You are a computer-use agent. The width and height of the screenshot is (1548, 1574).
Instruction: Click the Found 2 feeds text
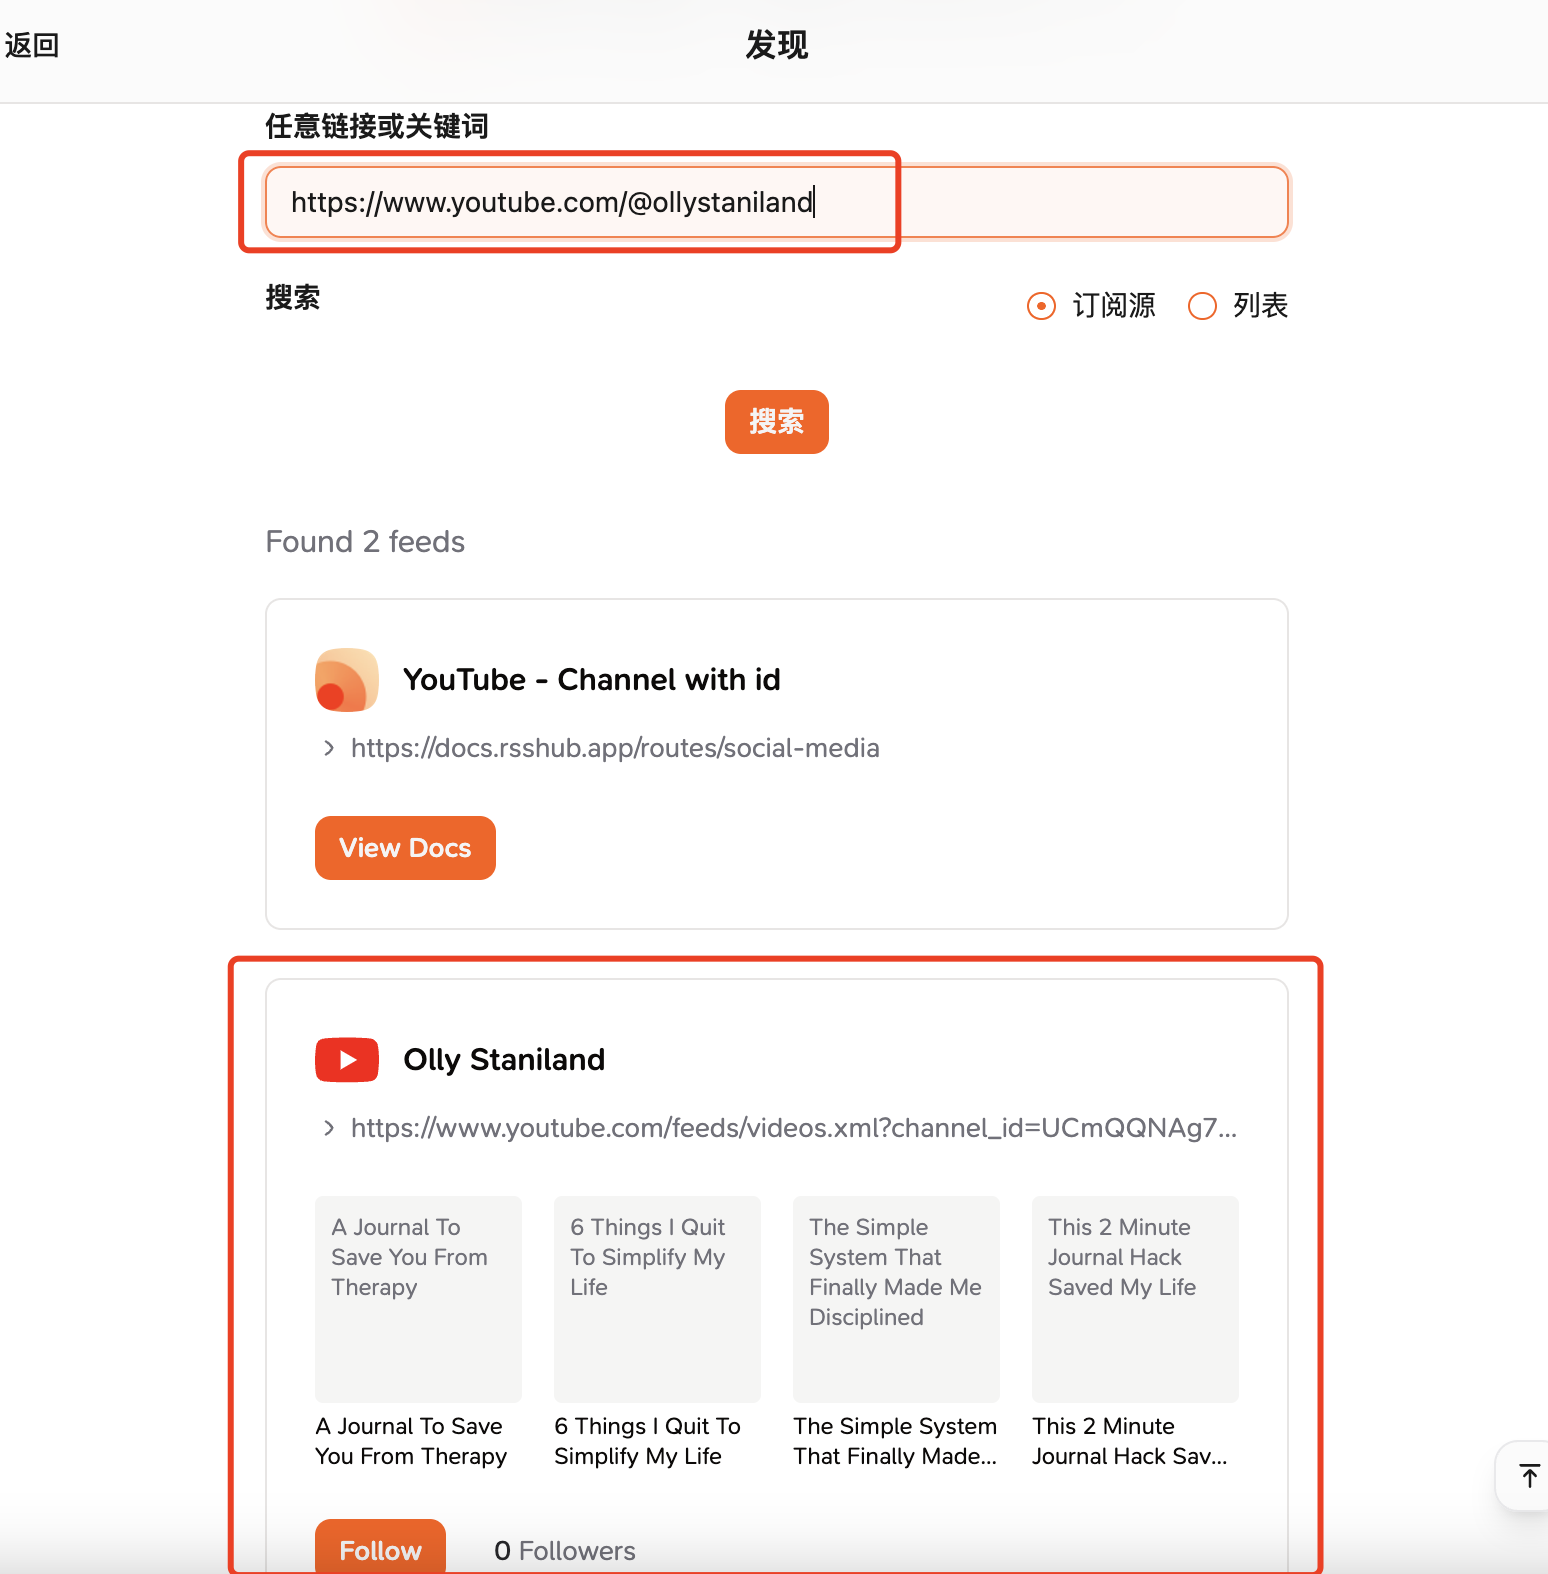(x=365, y=542)
